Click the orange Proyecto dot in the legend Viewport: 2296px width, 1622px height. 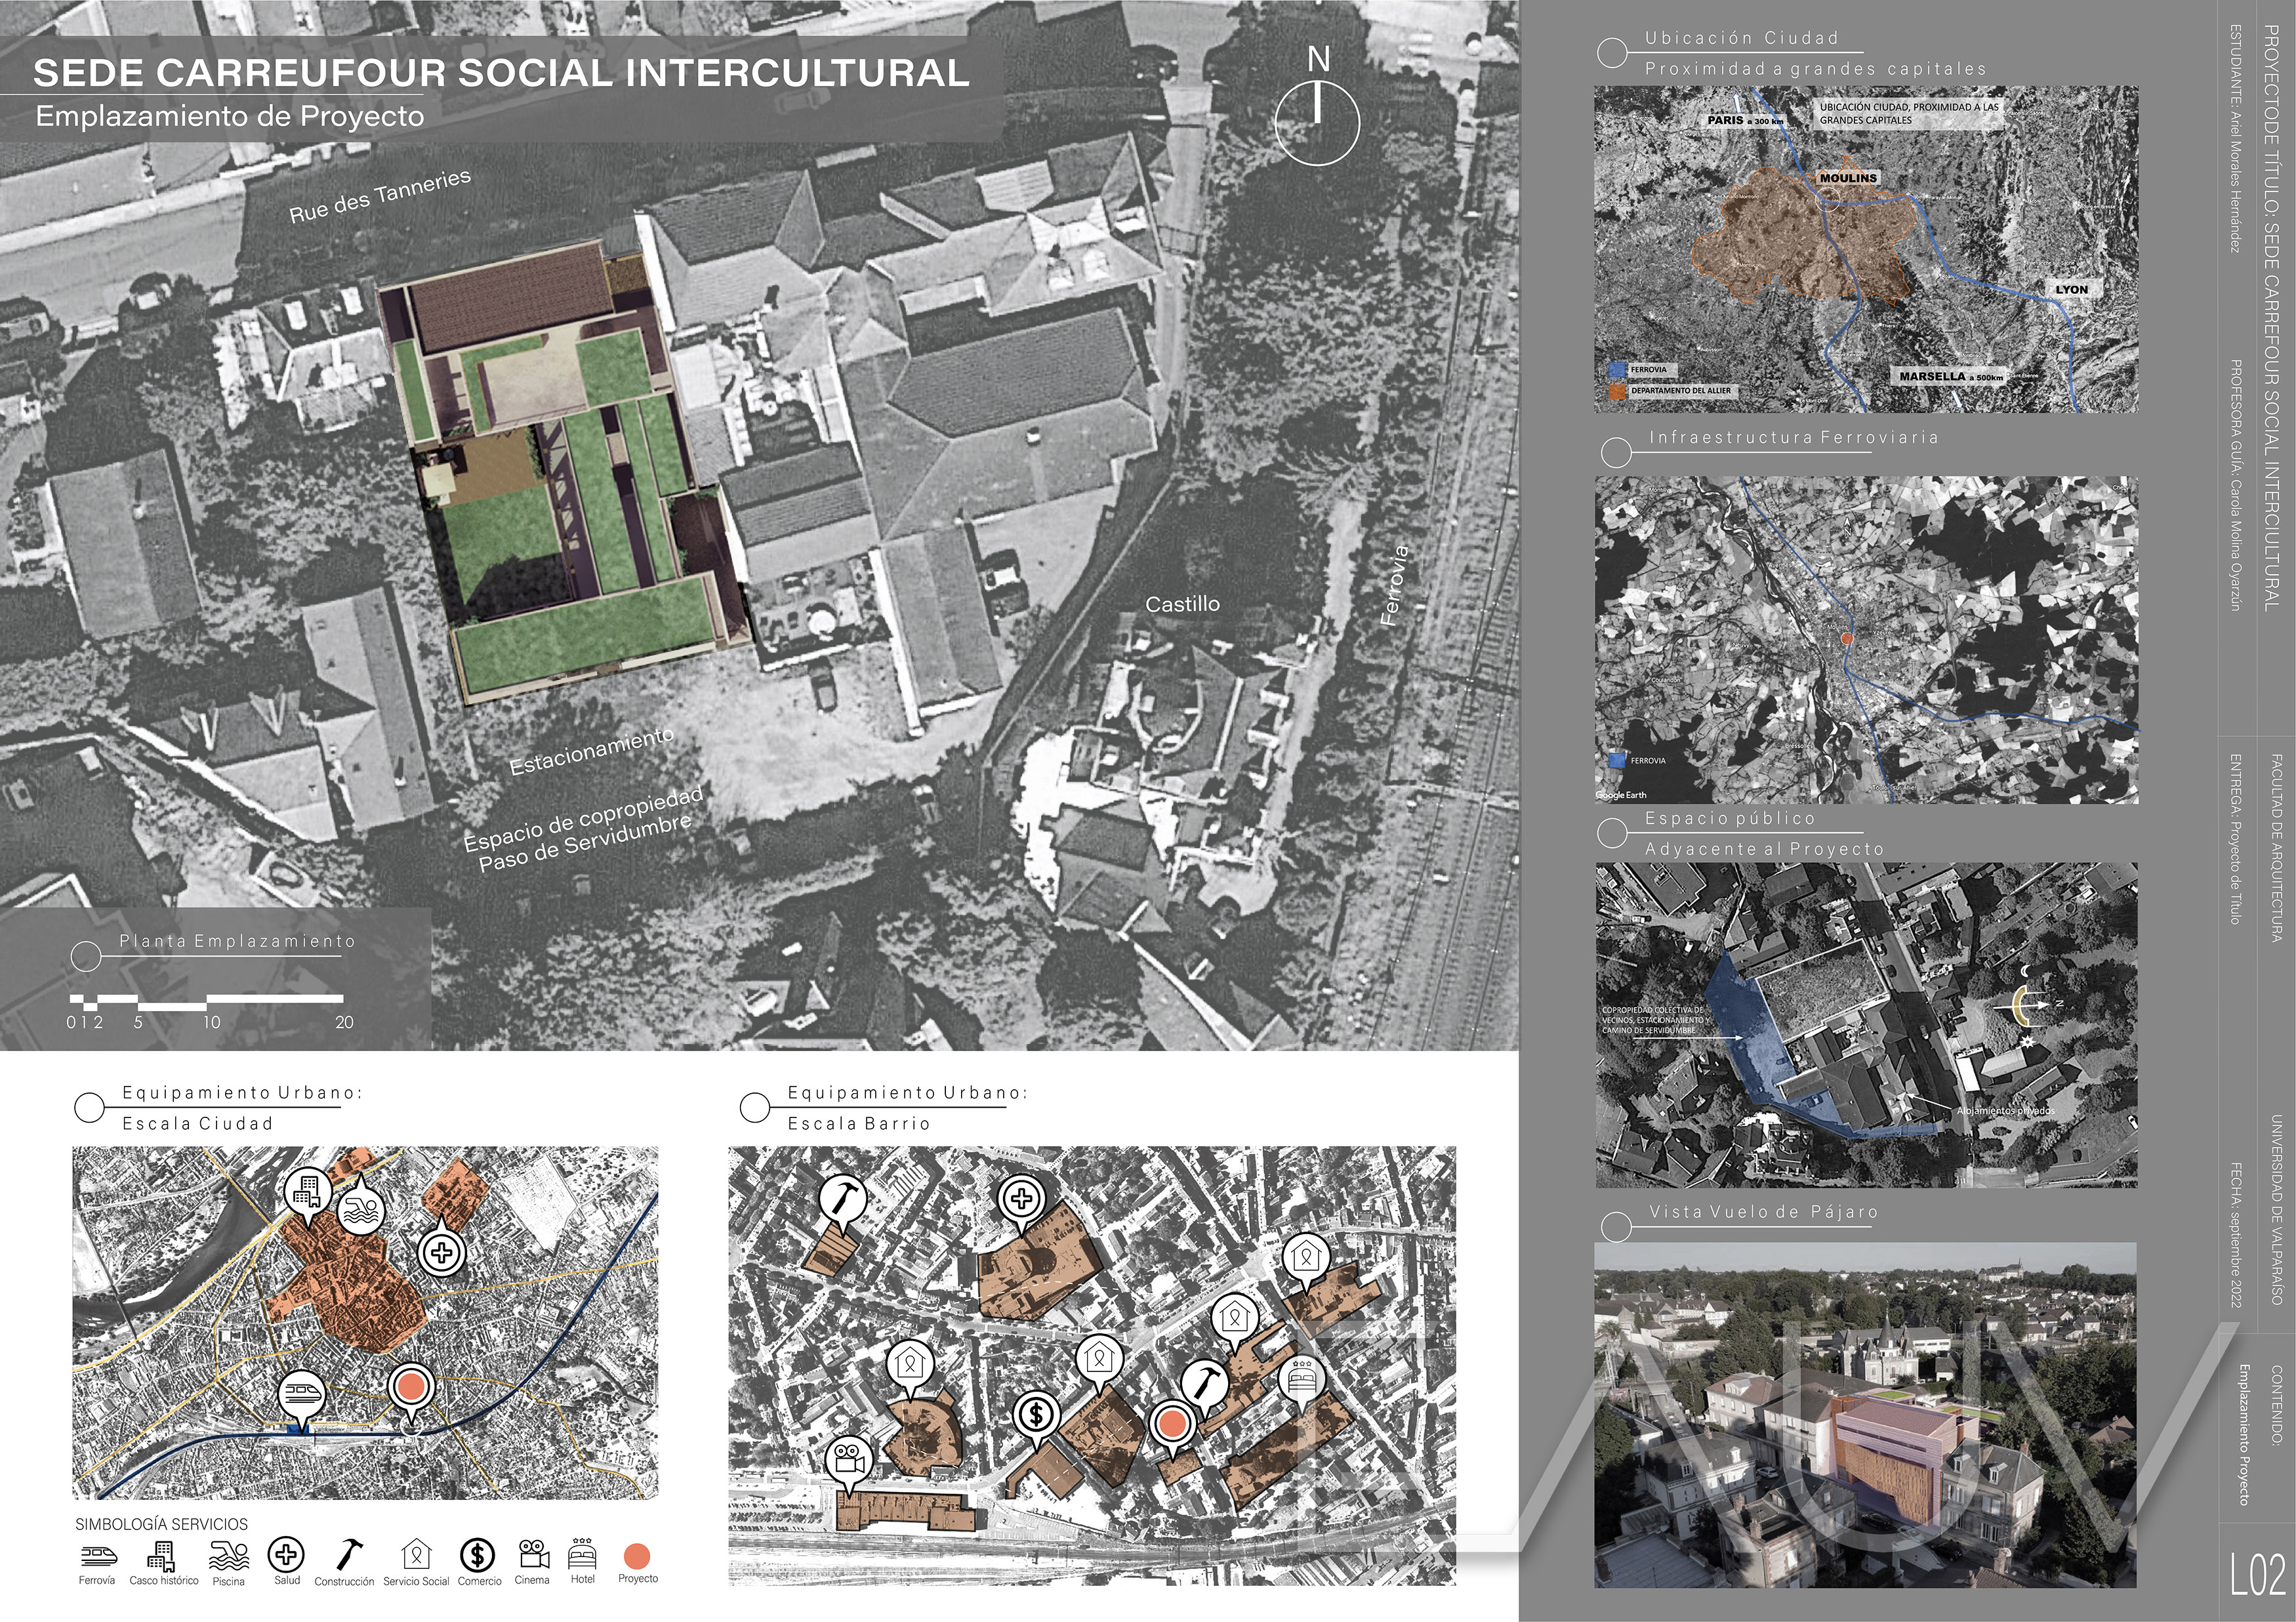637,1556
